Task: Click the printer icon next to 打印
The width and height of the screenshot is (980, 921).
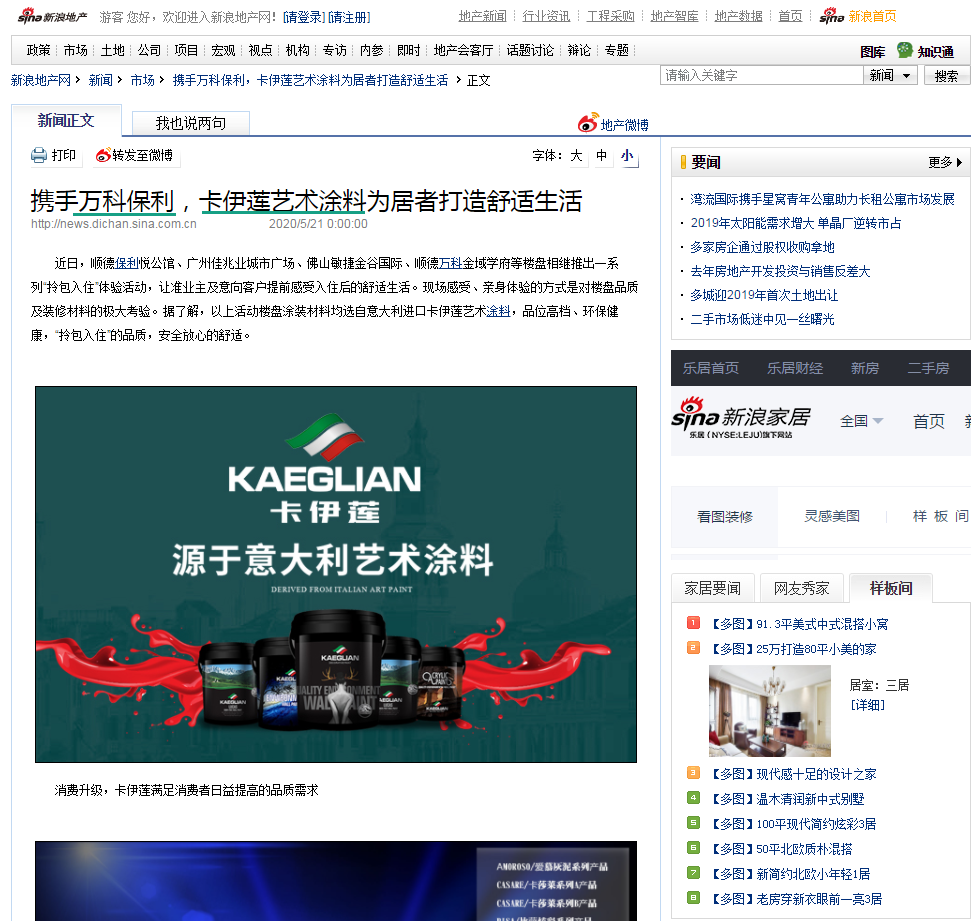Action: [39, 155]
